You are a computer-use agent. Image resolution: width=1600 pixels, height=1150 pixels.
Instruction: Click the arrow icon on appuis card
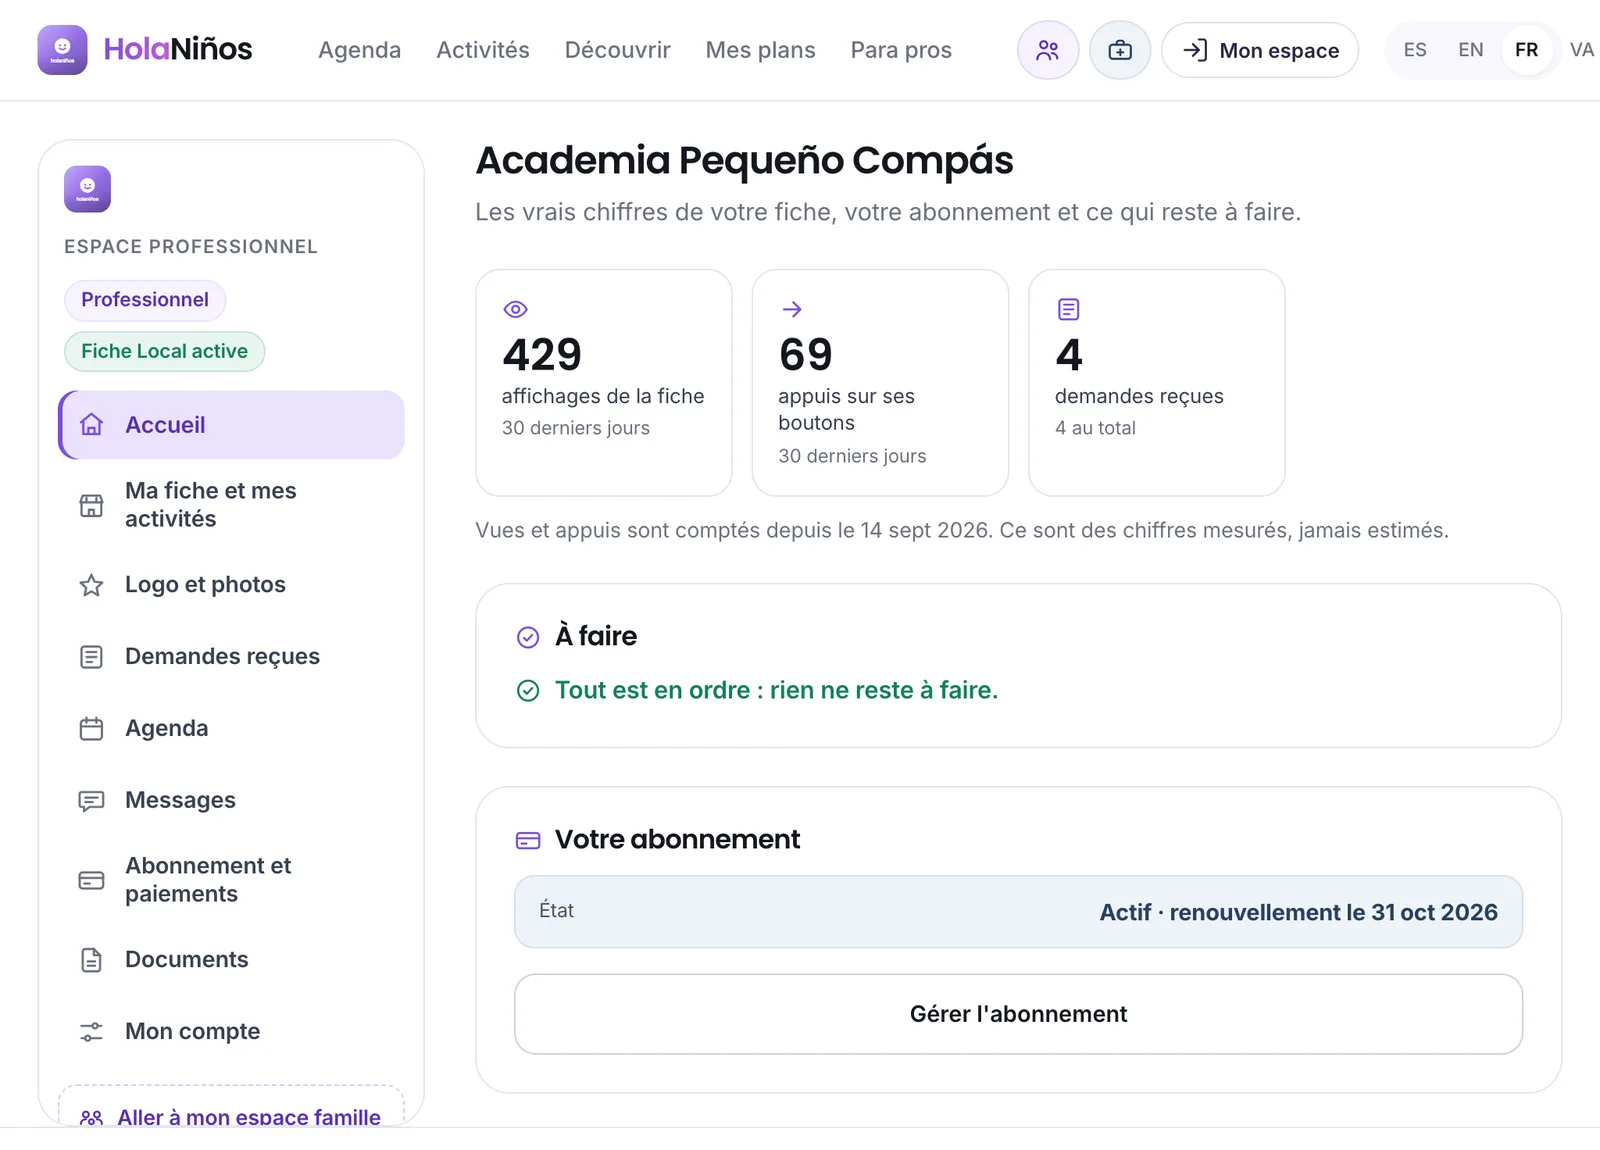pos(792,309)
